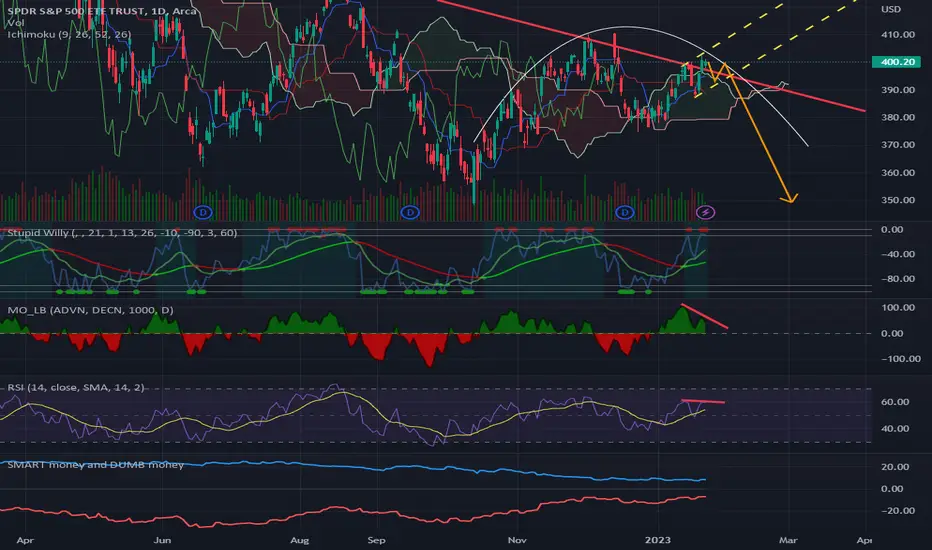Click the Vol indicator label

(x=16, y=23)
